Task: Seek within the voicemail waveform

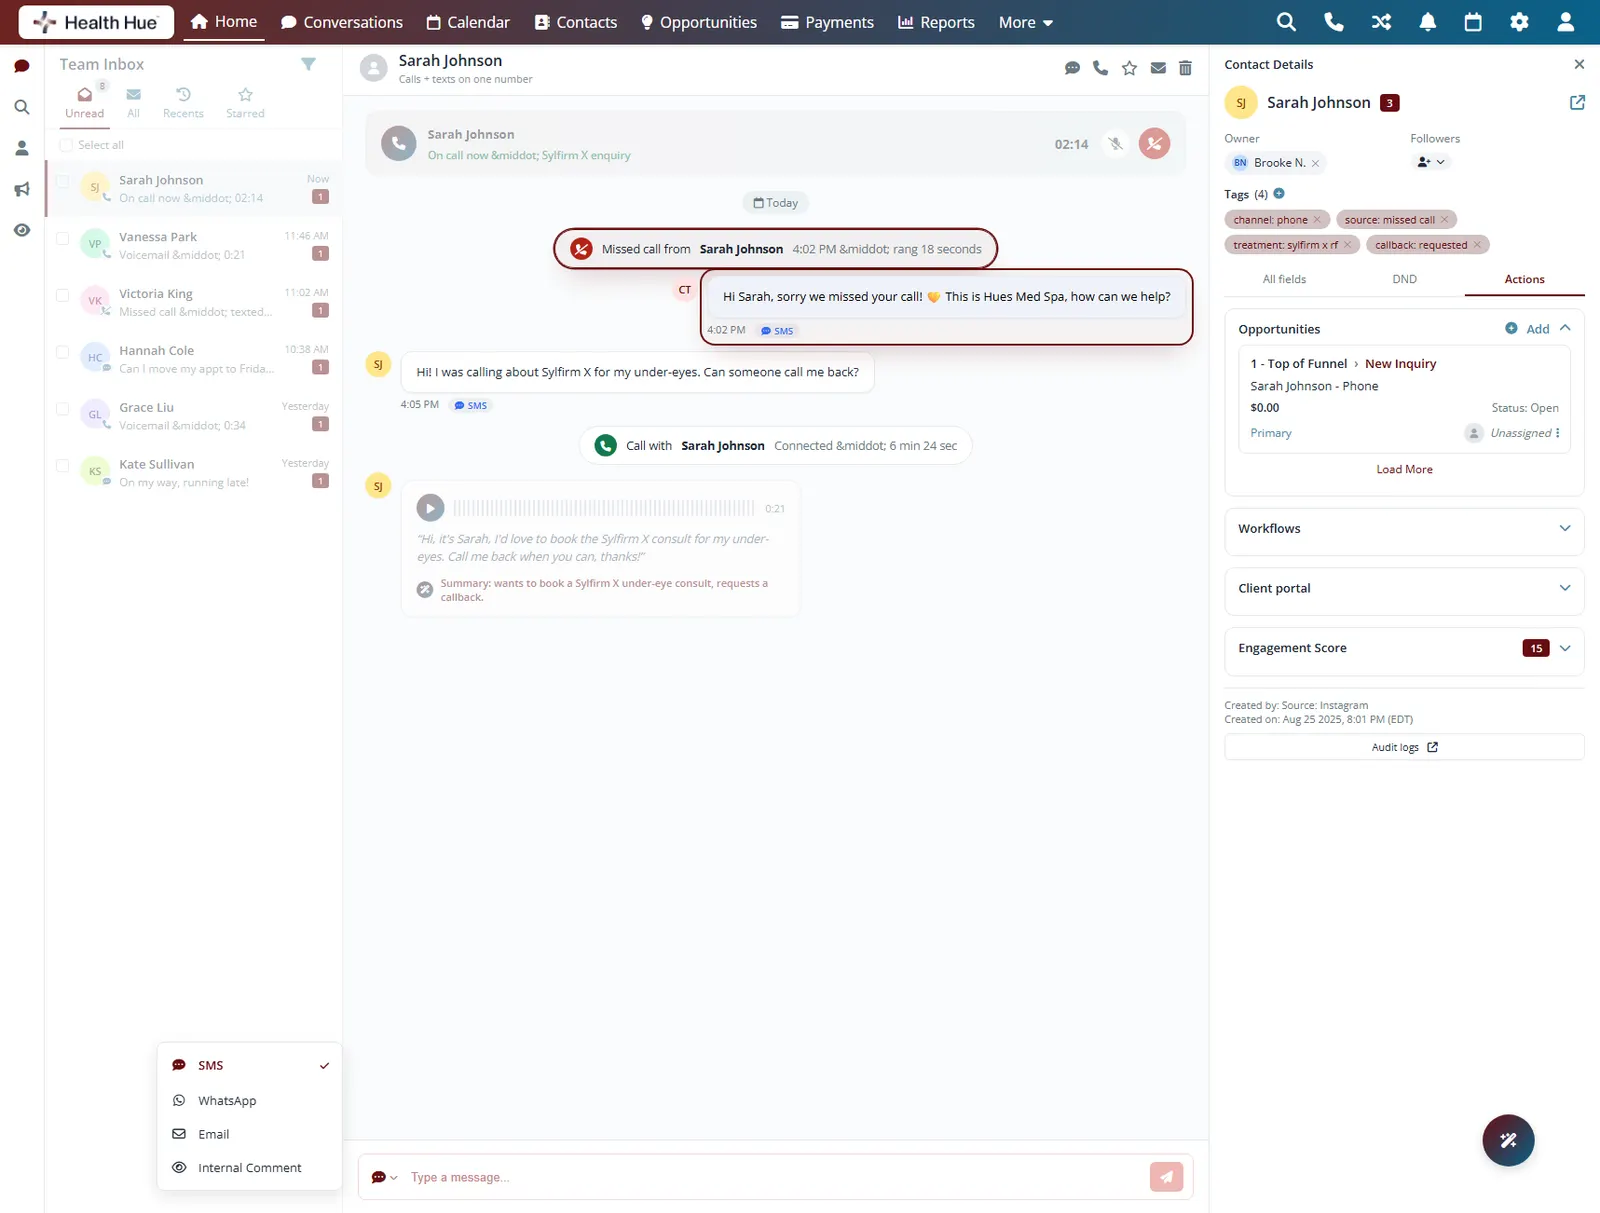Action: point(605,508)
